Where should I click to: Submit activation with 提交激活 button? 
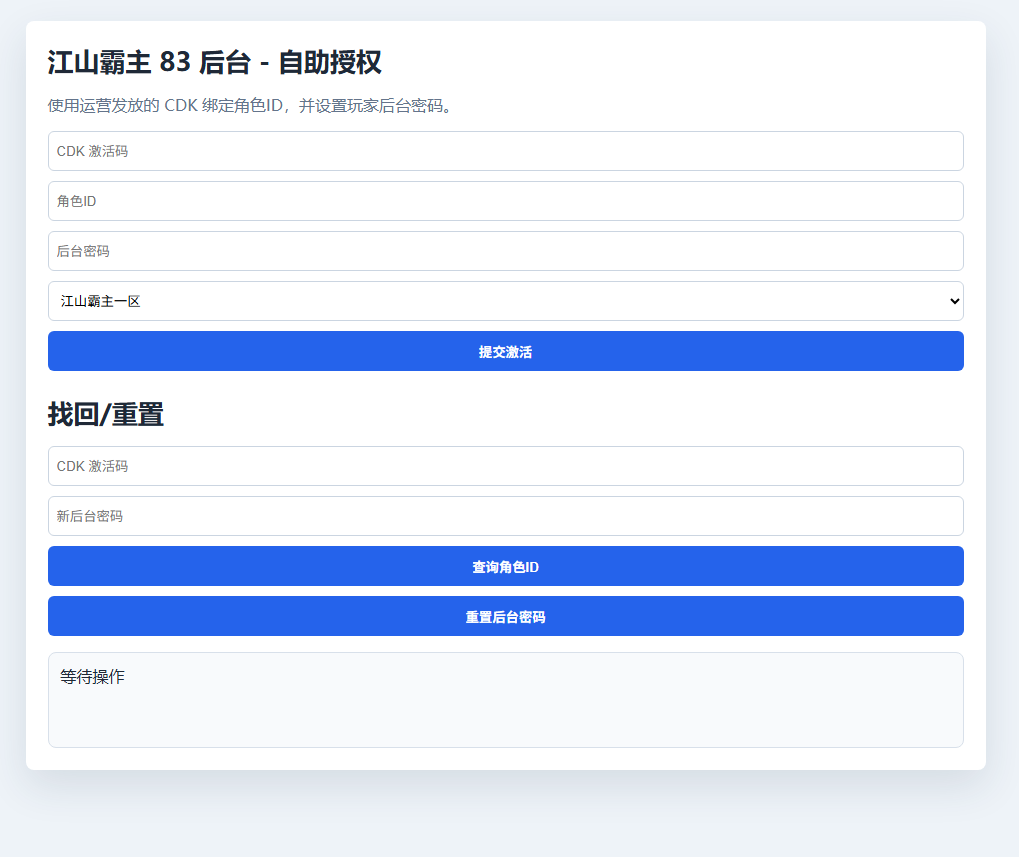coord(506,352)
